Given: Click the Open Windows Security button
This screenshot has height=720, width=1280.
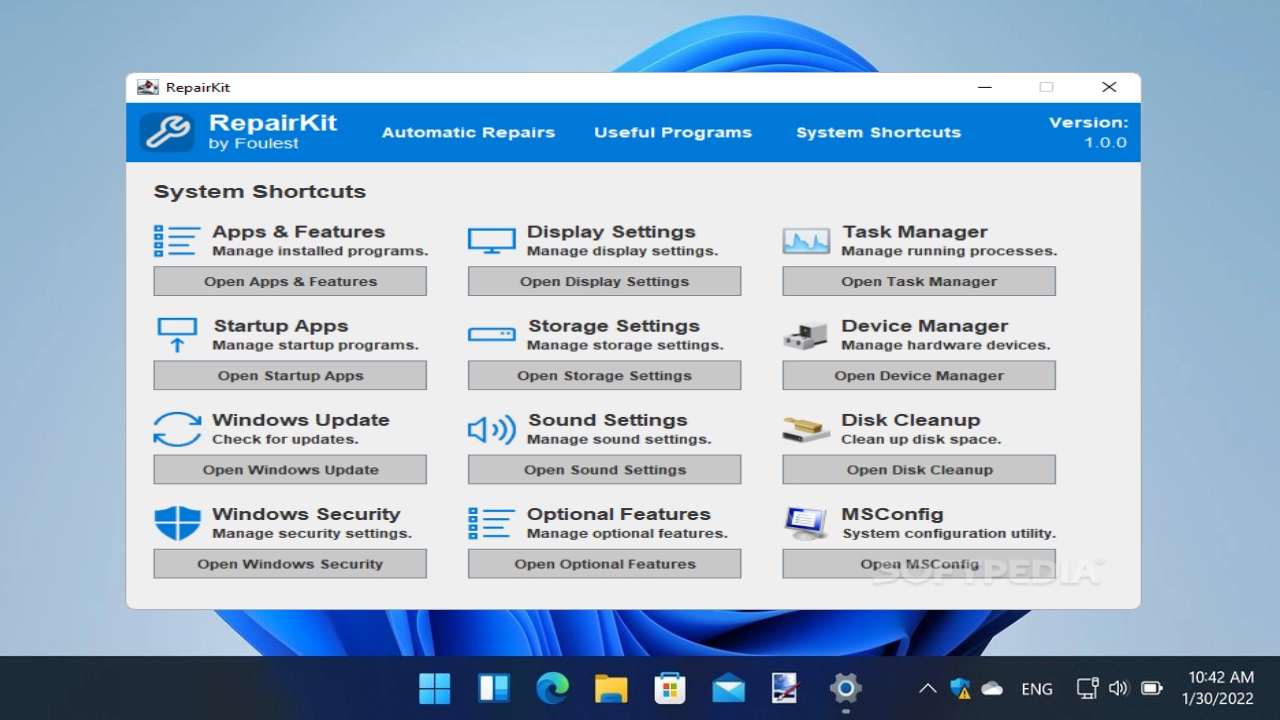Looking at the screenshot, I should (290, 563).
